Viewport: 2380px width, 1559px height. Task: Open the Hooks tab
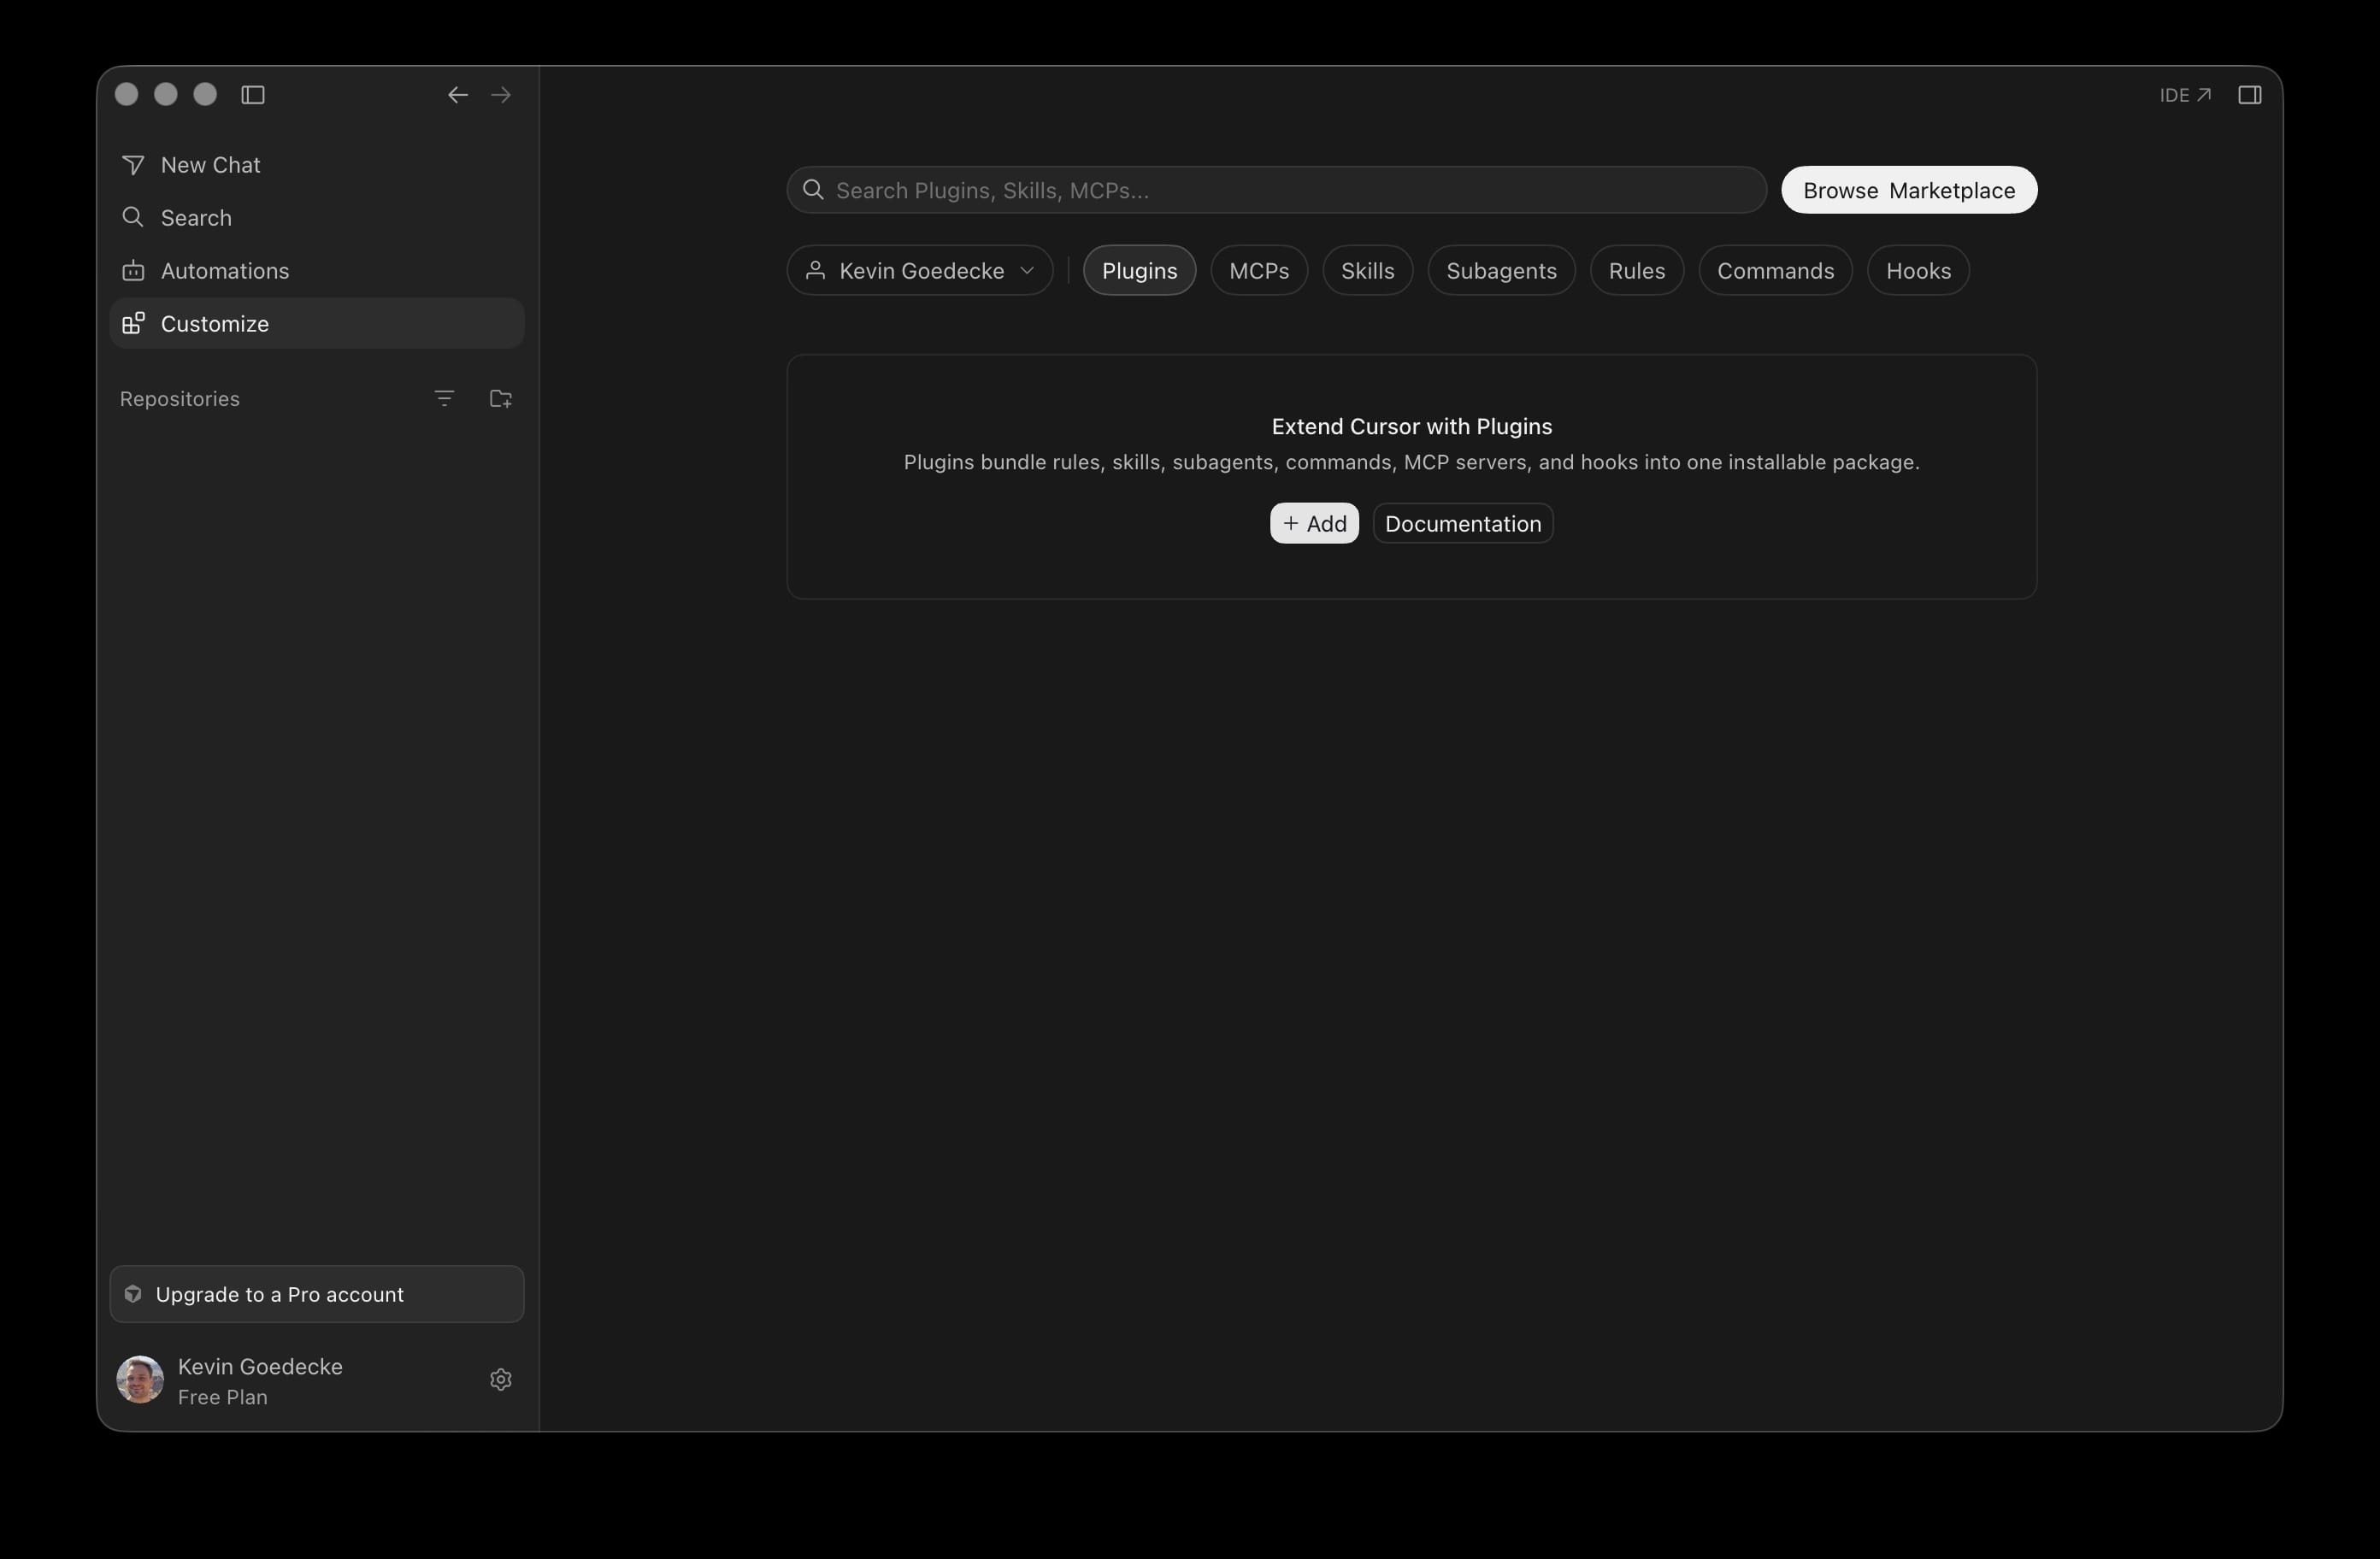[x=1918, y=271]
